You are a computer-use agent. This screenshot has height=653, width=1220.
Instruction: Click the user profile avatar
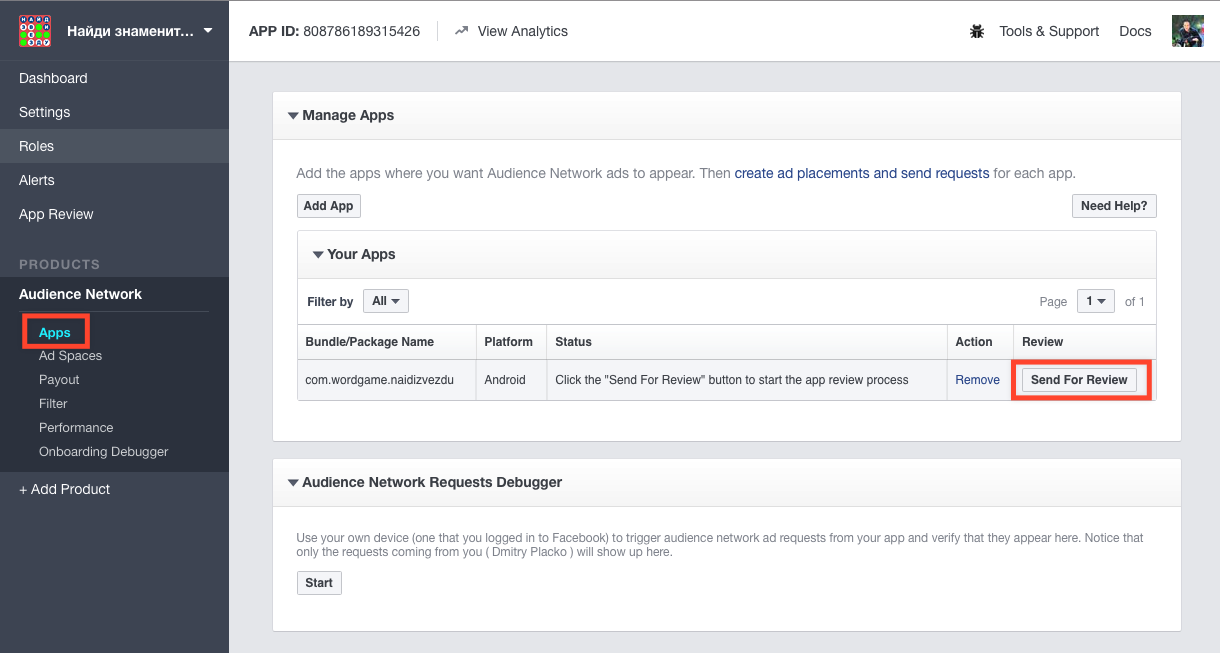[1188, 31]
